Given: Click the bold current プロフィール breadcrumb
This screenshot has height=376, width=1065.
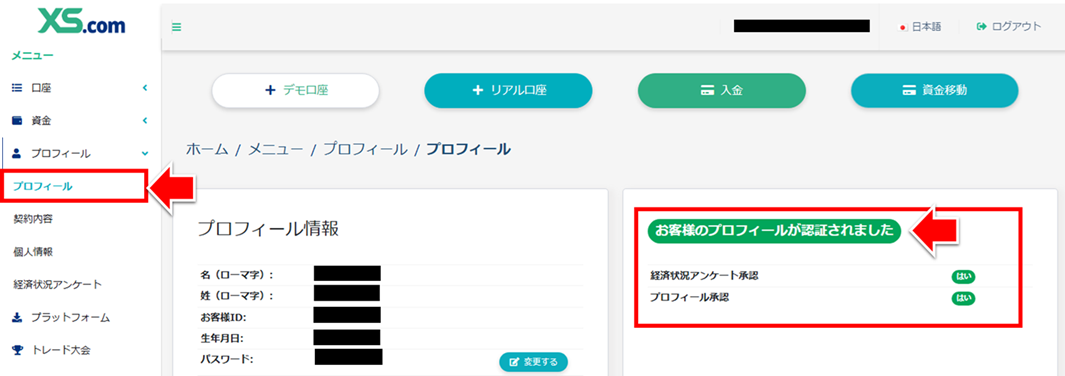Looking at the screenshot, I should 469,149.
